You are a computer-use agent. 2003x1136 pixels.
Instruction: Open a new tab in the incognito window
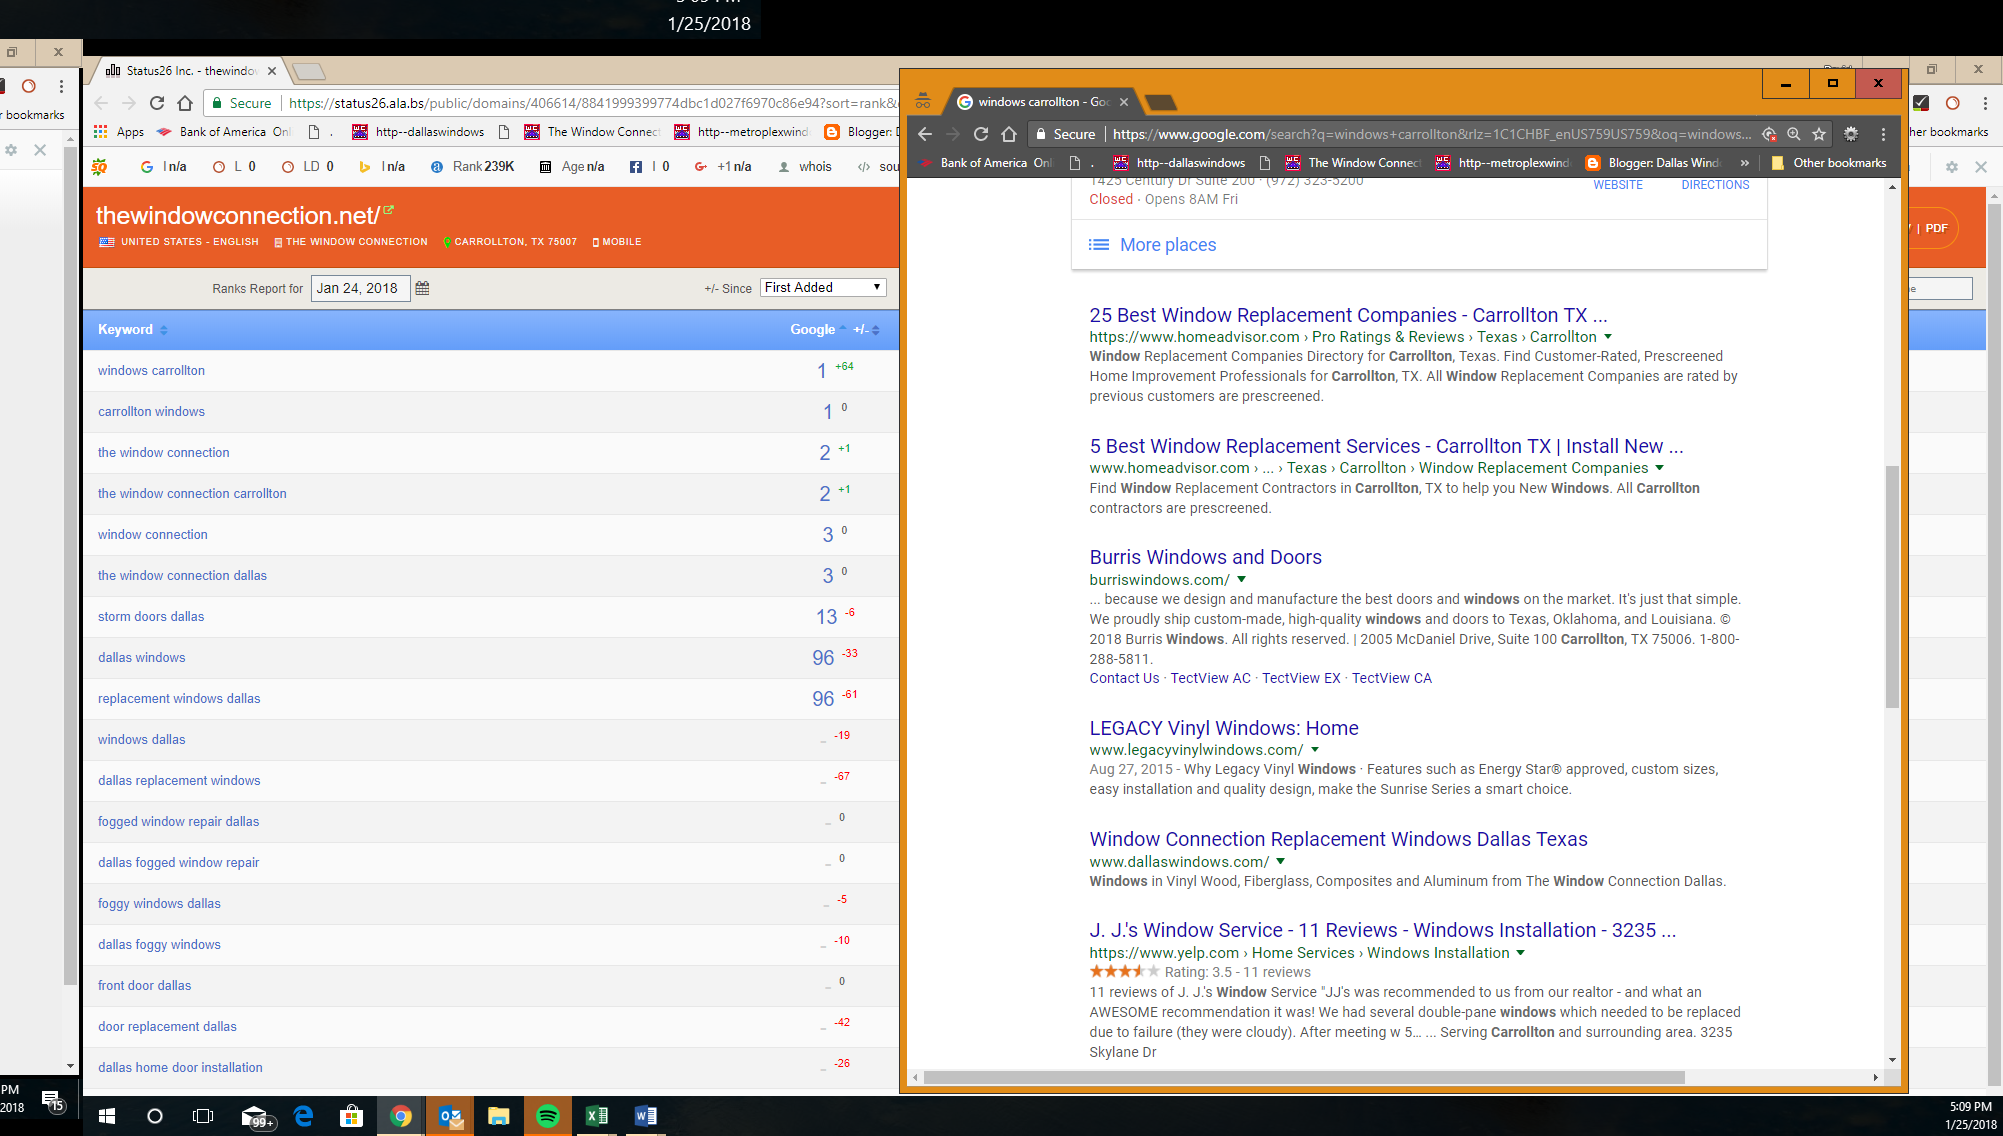point(1160,102)
